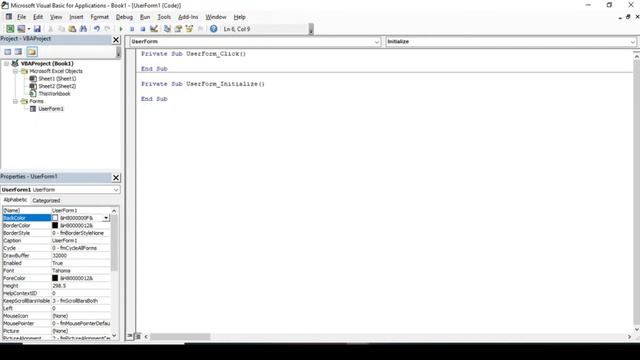
Task: Collapse the Microsoft Excel Objects folder
Action: point(15,71)
